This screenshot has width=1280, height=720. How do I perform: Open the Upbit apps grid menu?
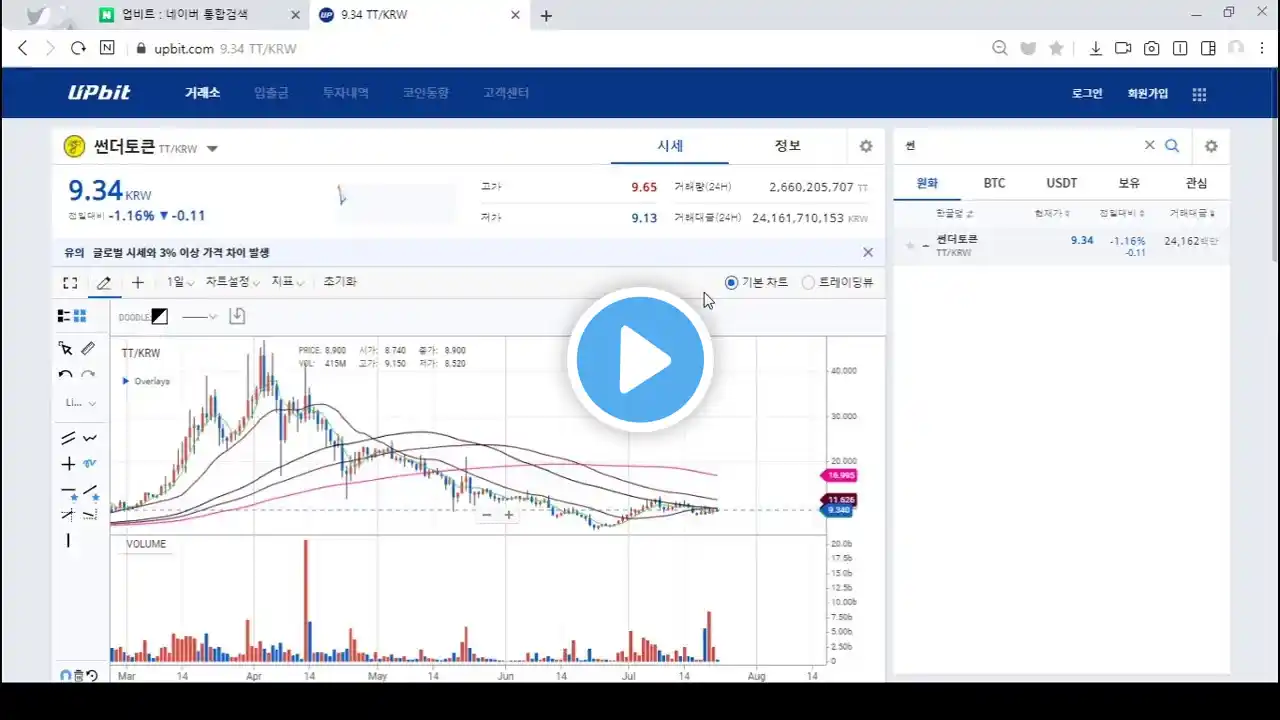point(1200,94)
